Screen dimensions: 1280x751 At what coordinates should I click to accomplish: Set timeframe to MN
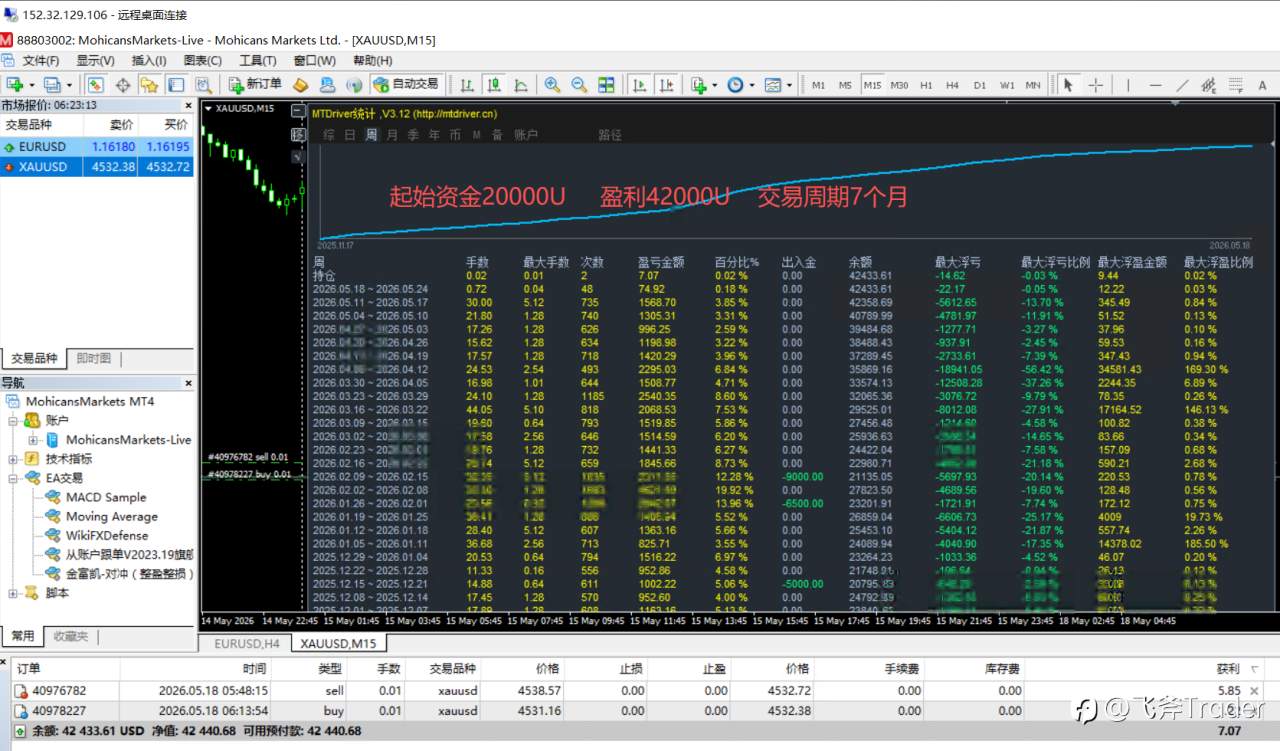coord(1033,85)
